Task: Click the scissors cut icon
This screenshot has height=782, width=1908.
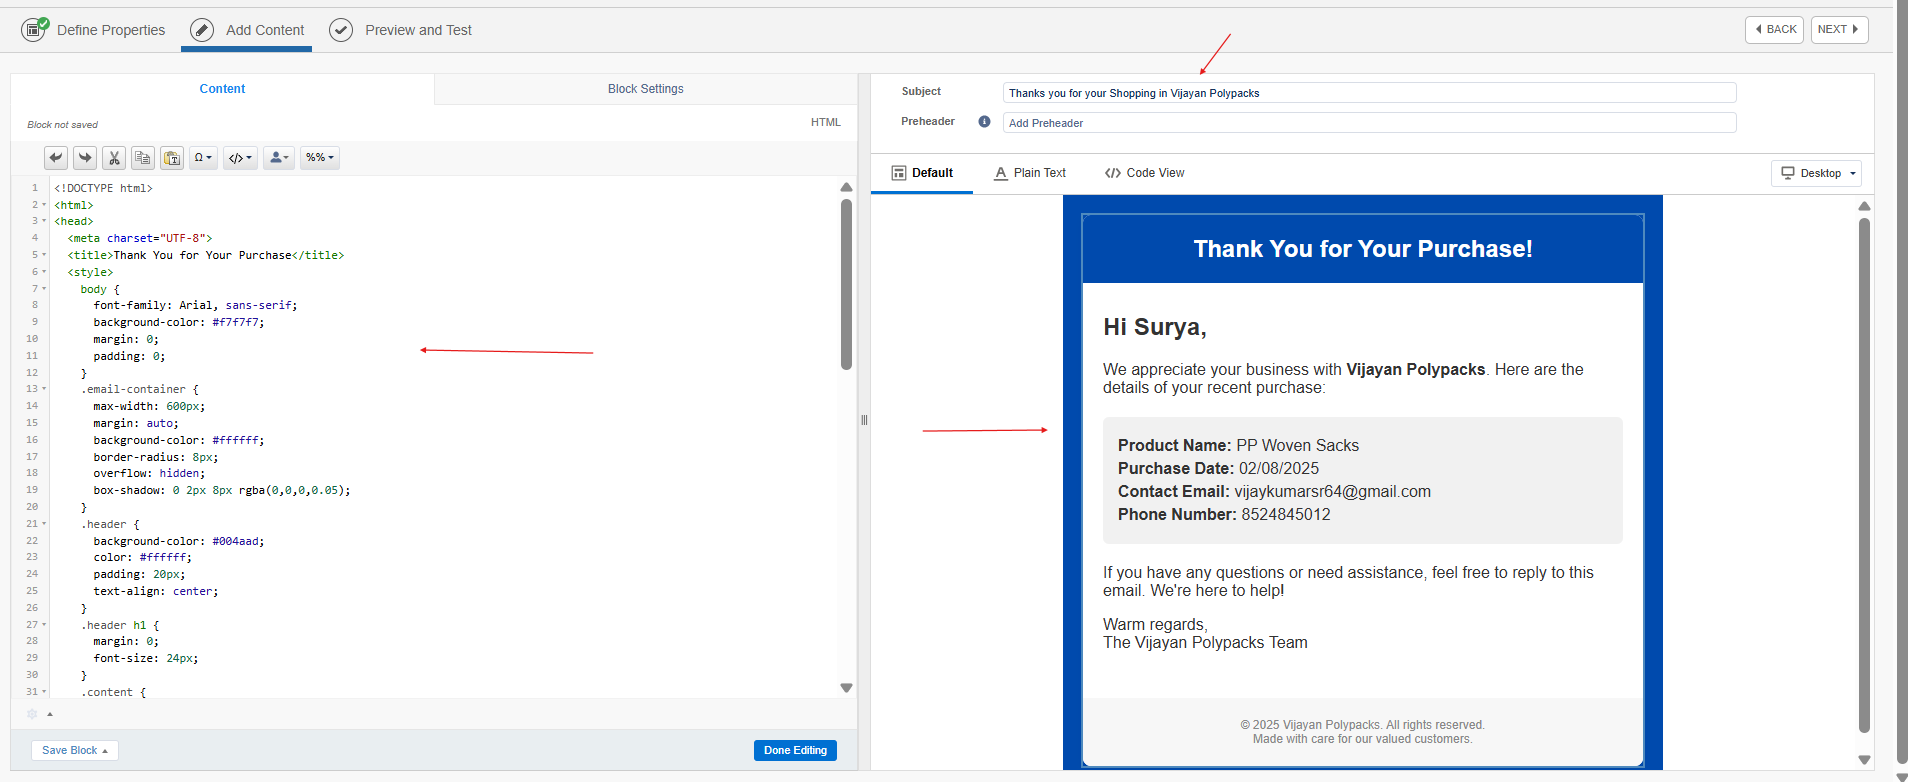Action: [x=114, y=158]
